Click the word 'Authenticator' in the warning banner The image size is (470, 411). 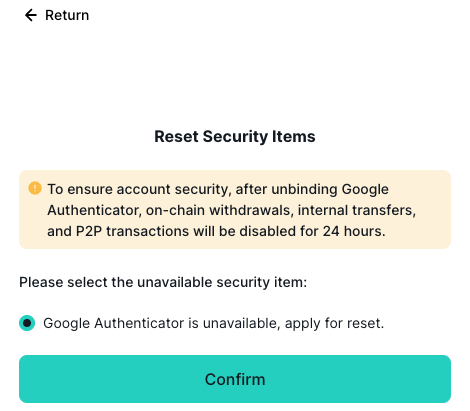tap(94, 210)
